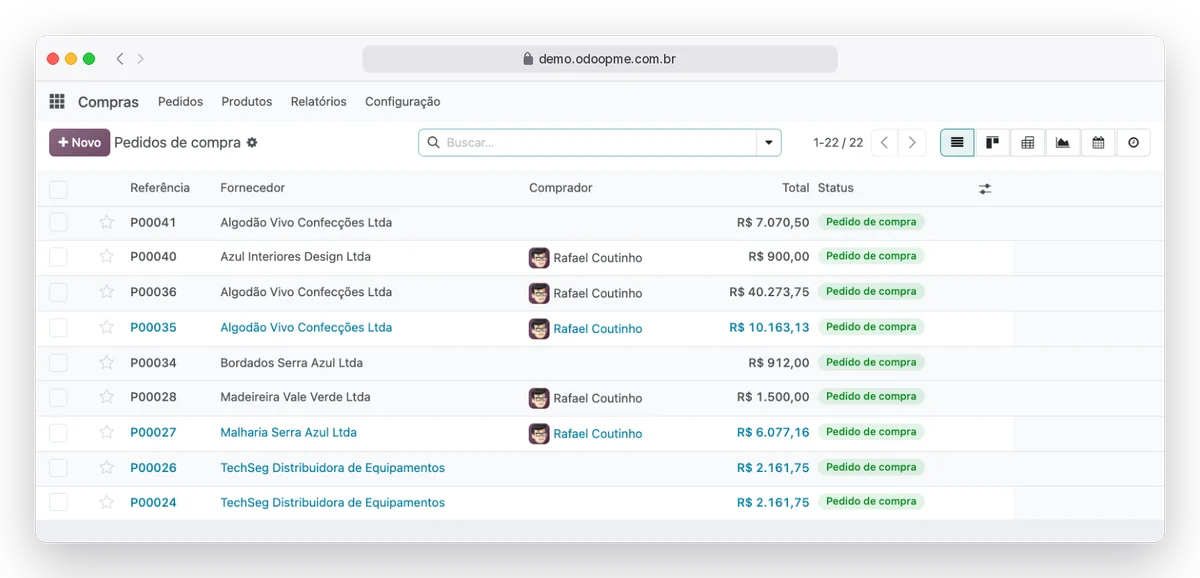Switch to kanban view
Viewport: 1200px width, 578px height.
[x=992, y=143]
